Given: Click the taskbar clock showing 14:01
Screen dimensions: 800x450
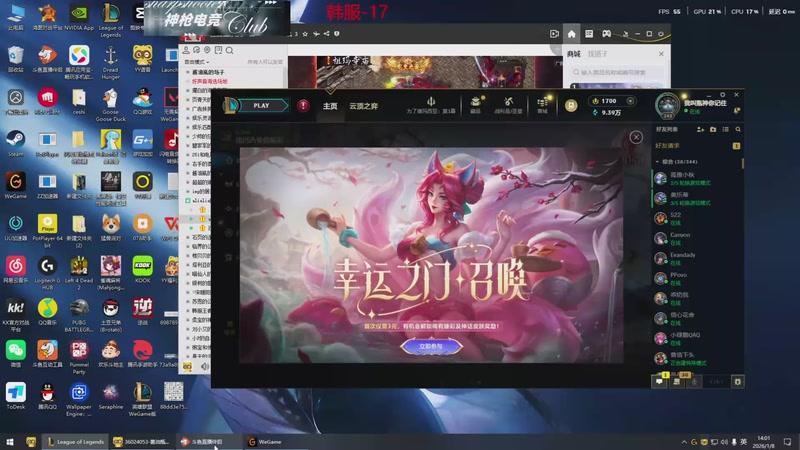Looking at the screenshot, I should click(764, 442).
